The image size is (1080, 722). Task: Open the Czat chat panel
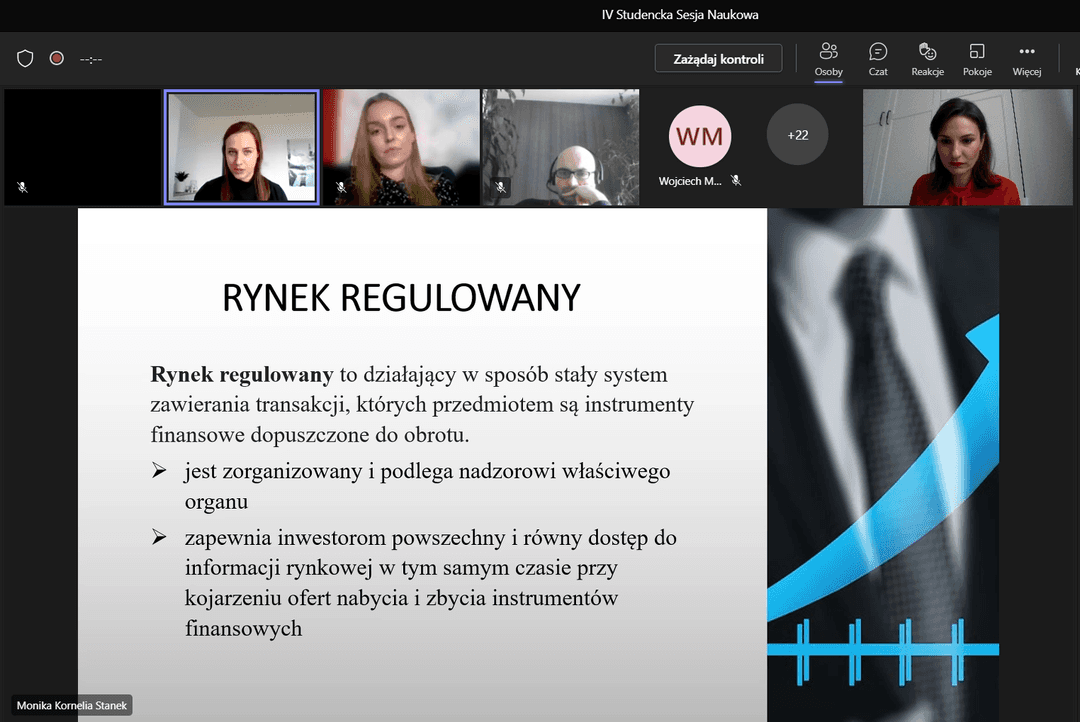point(878,59)
